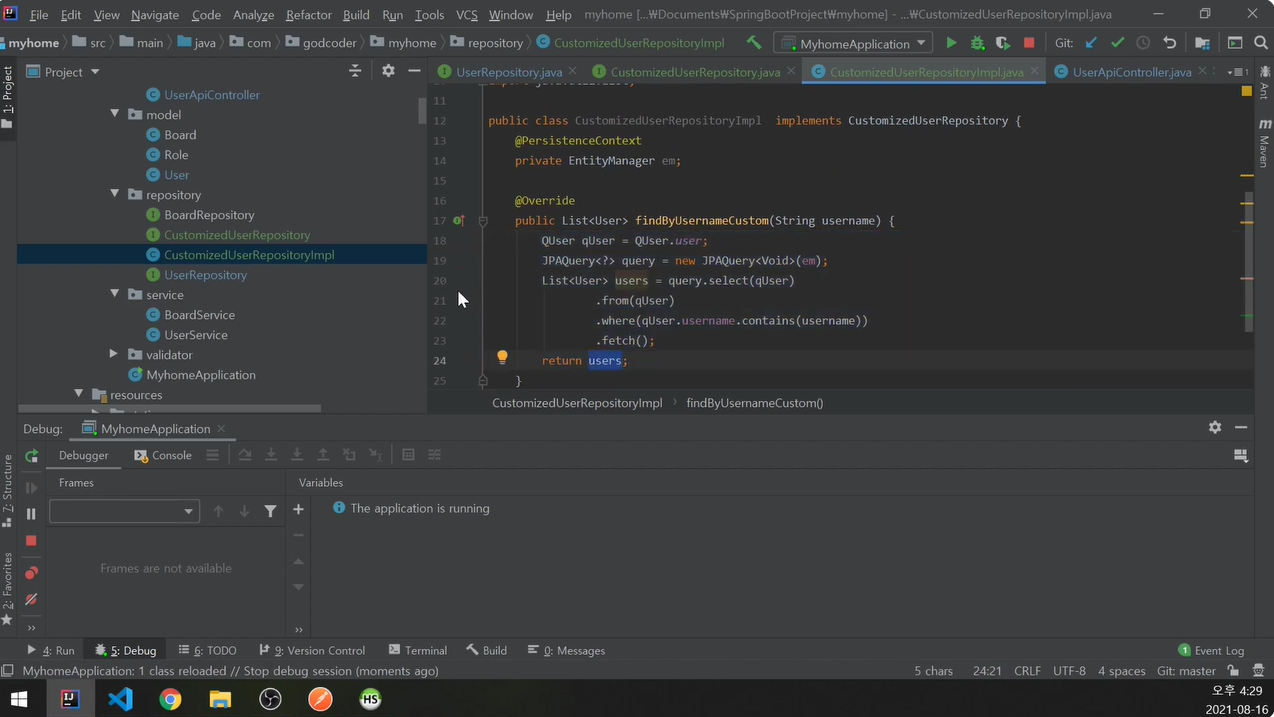The width and height of the screenshot is (1274, 717).
Task: Stop debug session with red square in Debug panel
Action: pyautogui.click(x=31, y=540)
